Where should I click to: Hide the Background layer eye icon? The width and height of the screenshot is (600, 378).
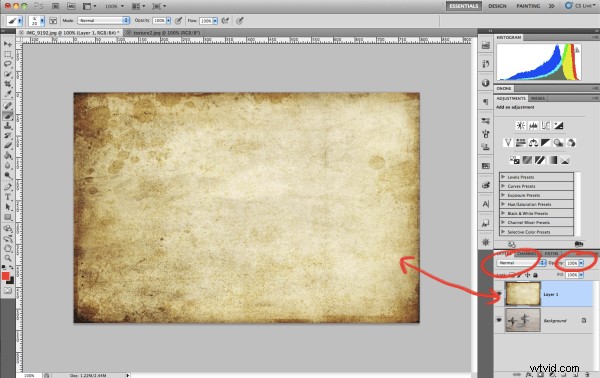pos(499,320)
